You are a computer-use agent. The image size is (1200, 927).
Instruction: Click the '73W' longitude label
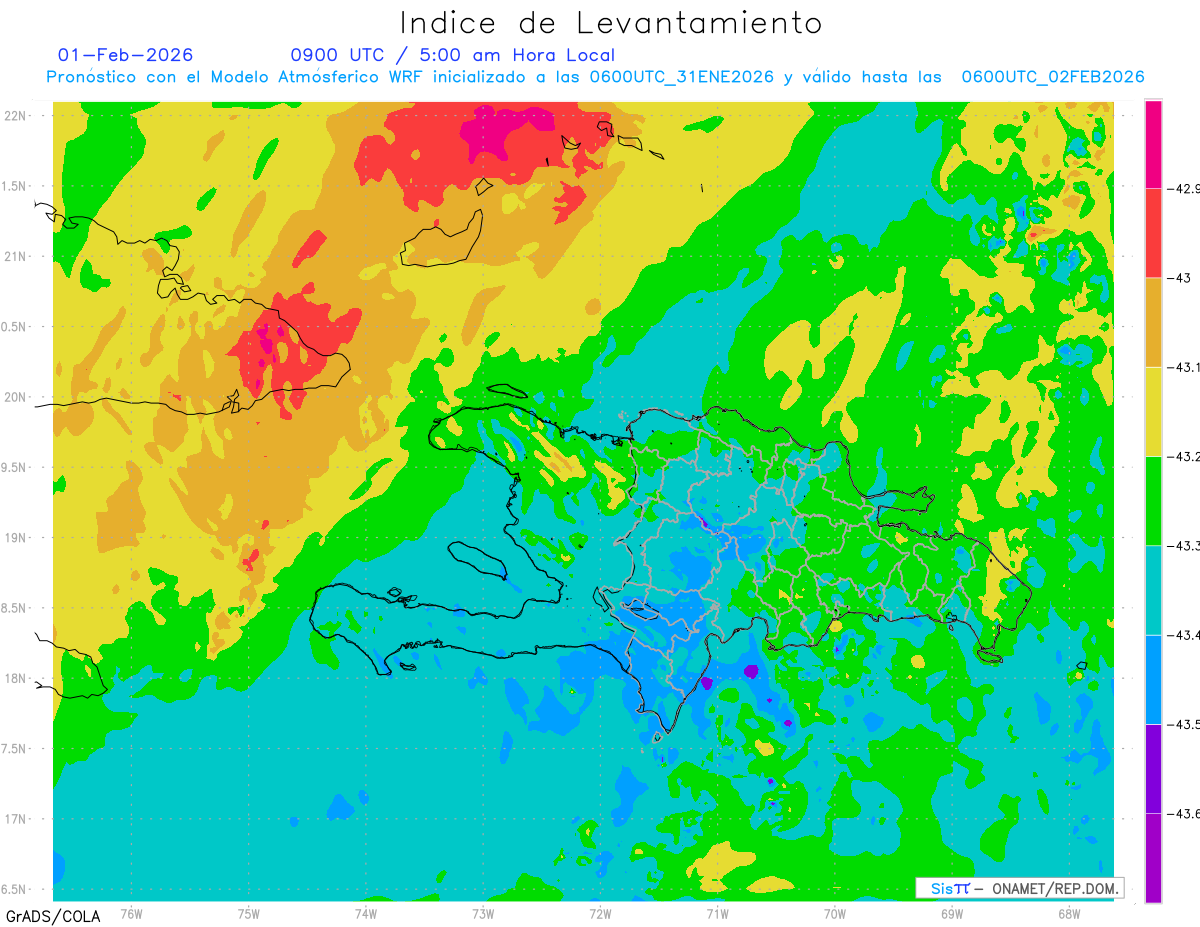tap(483, 912)
